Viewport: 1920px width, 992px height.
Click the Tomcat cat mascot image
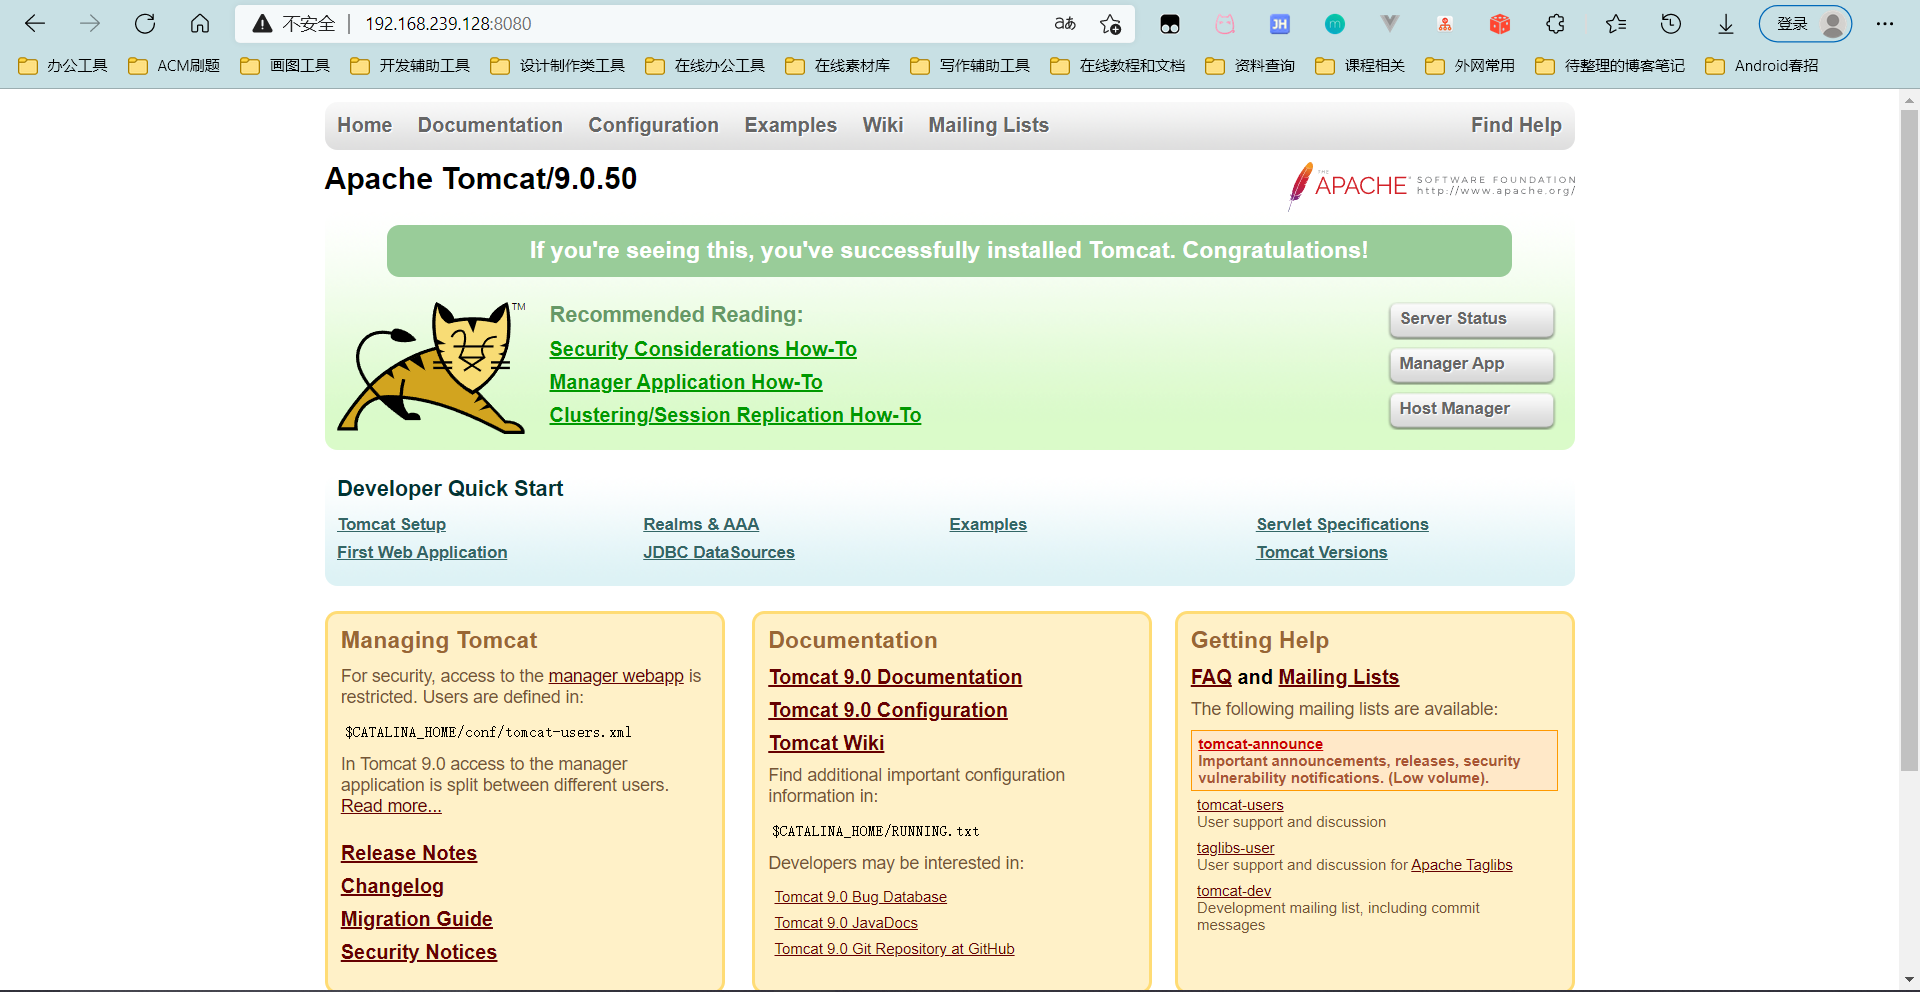click(431, 367)
